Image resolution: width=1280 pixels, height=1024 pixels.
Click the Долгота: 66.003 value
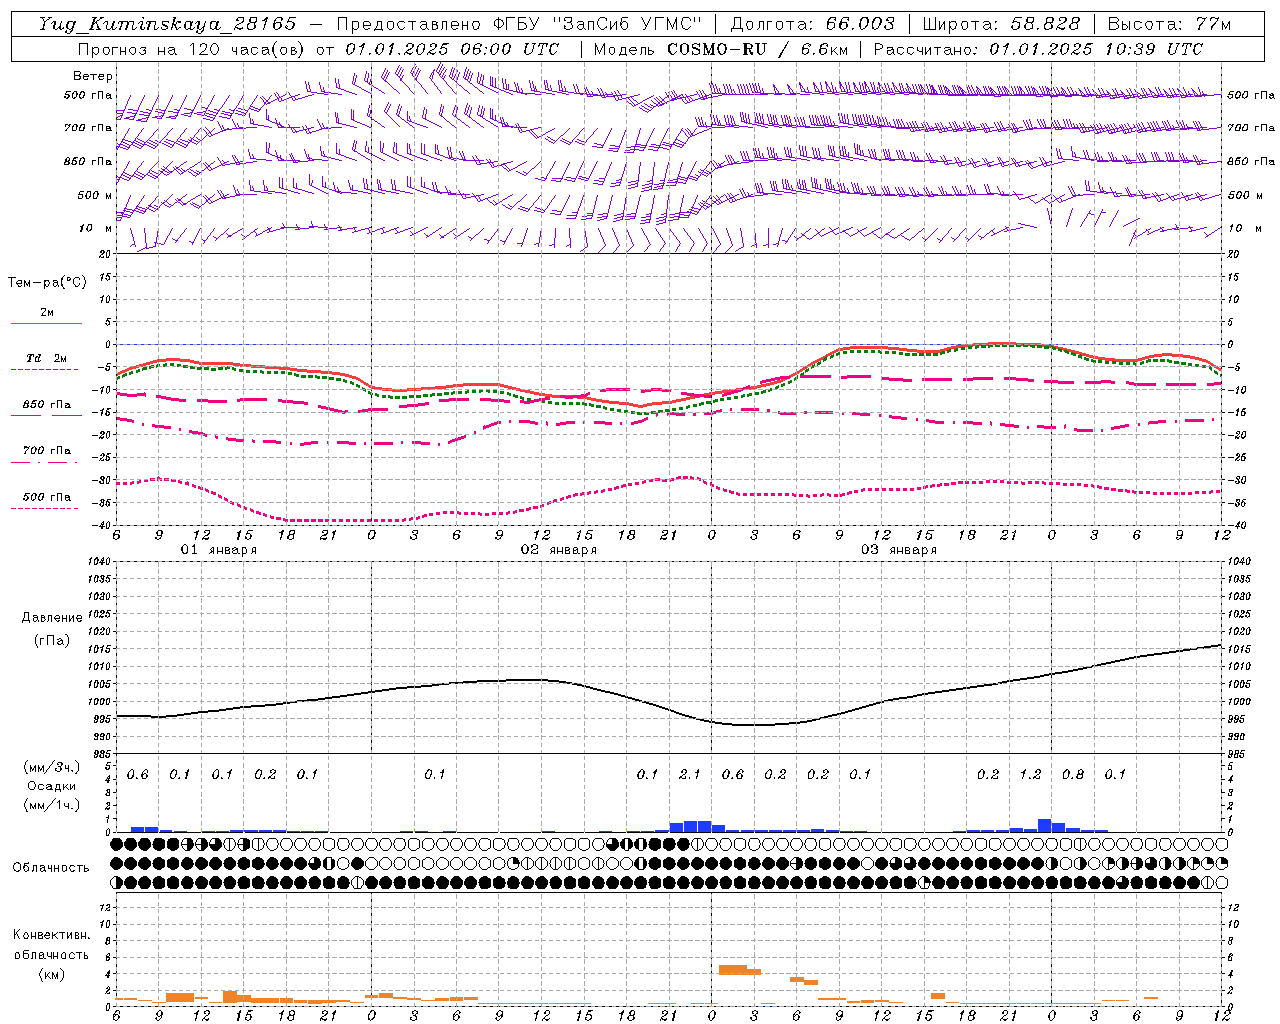click(x=812, y=24)
